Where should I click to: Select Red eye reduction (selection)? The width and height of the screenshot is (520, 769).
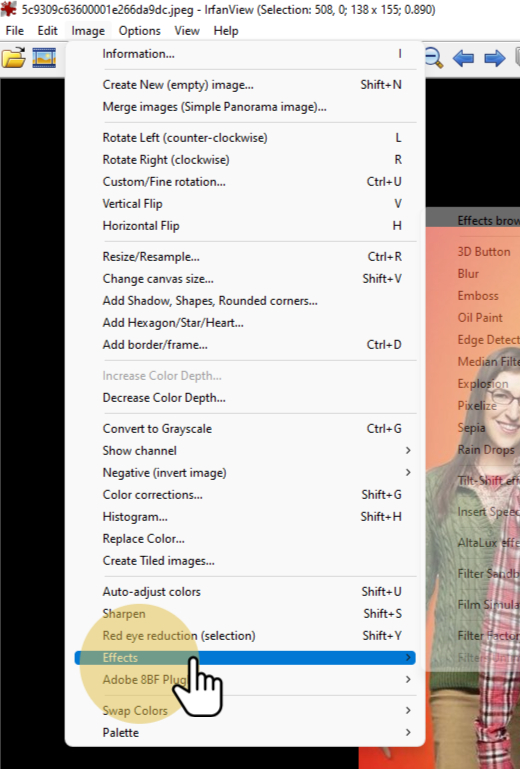click(245, 637)
